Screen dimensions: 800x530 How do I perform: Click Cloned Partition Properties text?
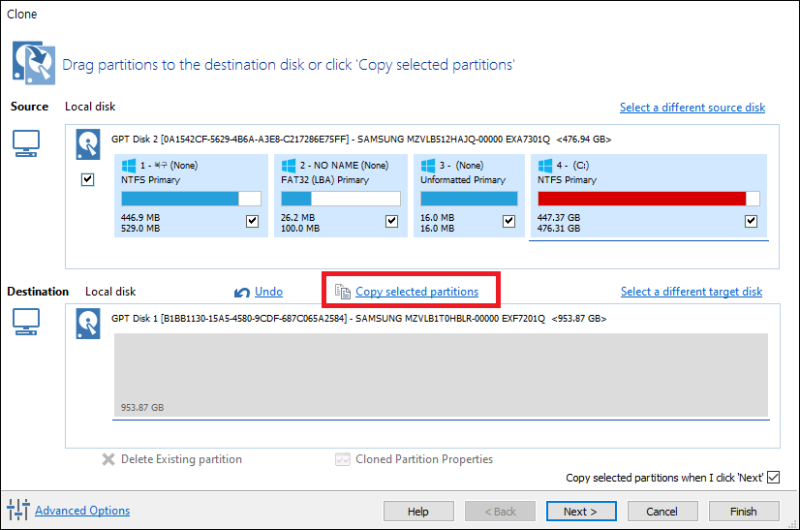click(424, 459)
